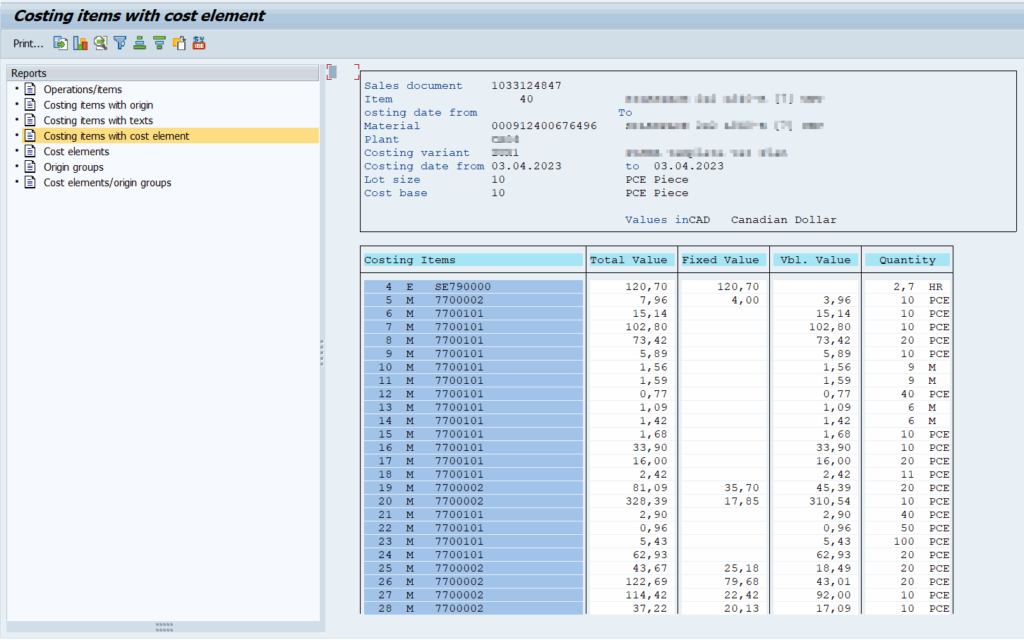Click quantity 100 PCE in row 23
This screenshot has width=1024, height=640.
(x=921, y=541)
